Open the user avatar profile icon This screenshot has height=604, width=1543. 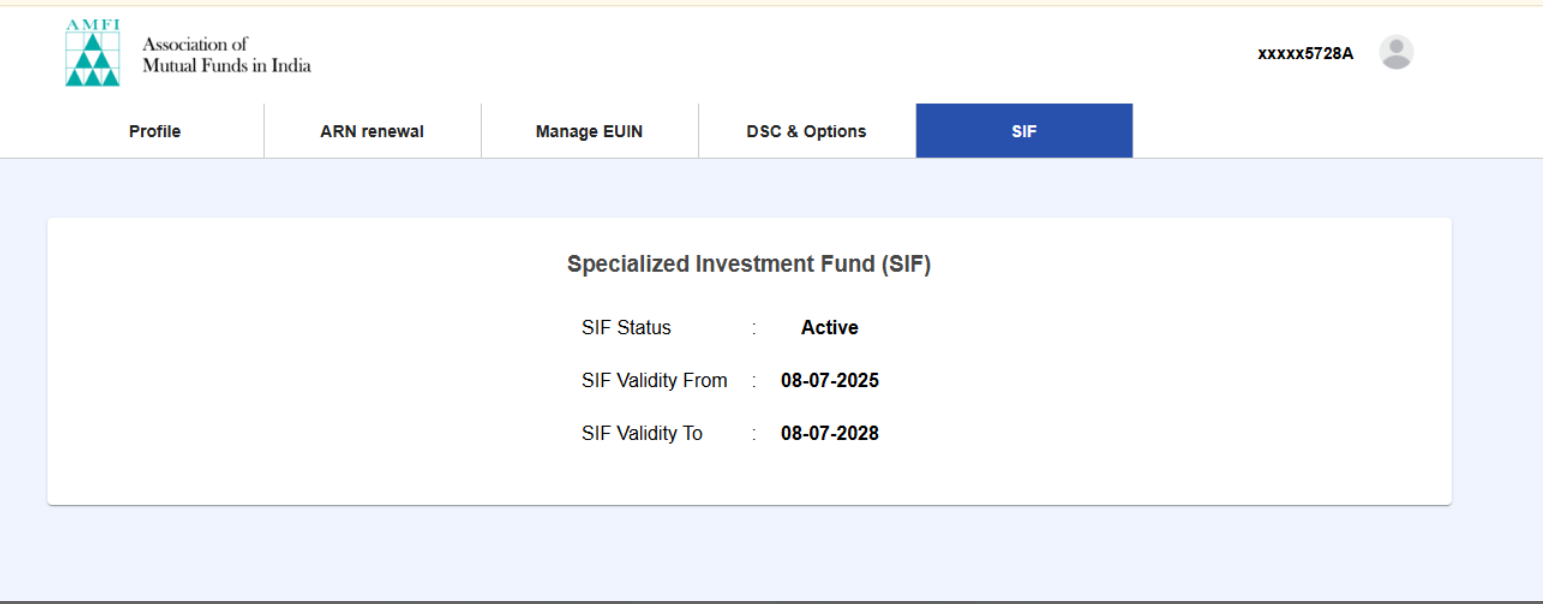(x=1396, y=52)
